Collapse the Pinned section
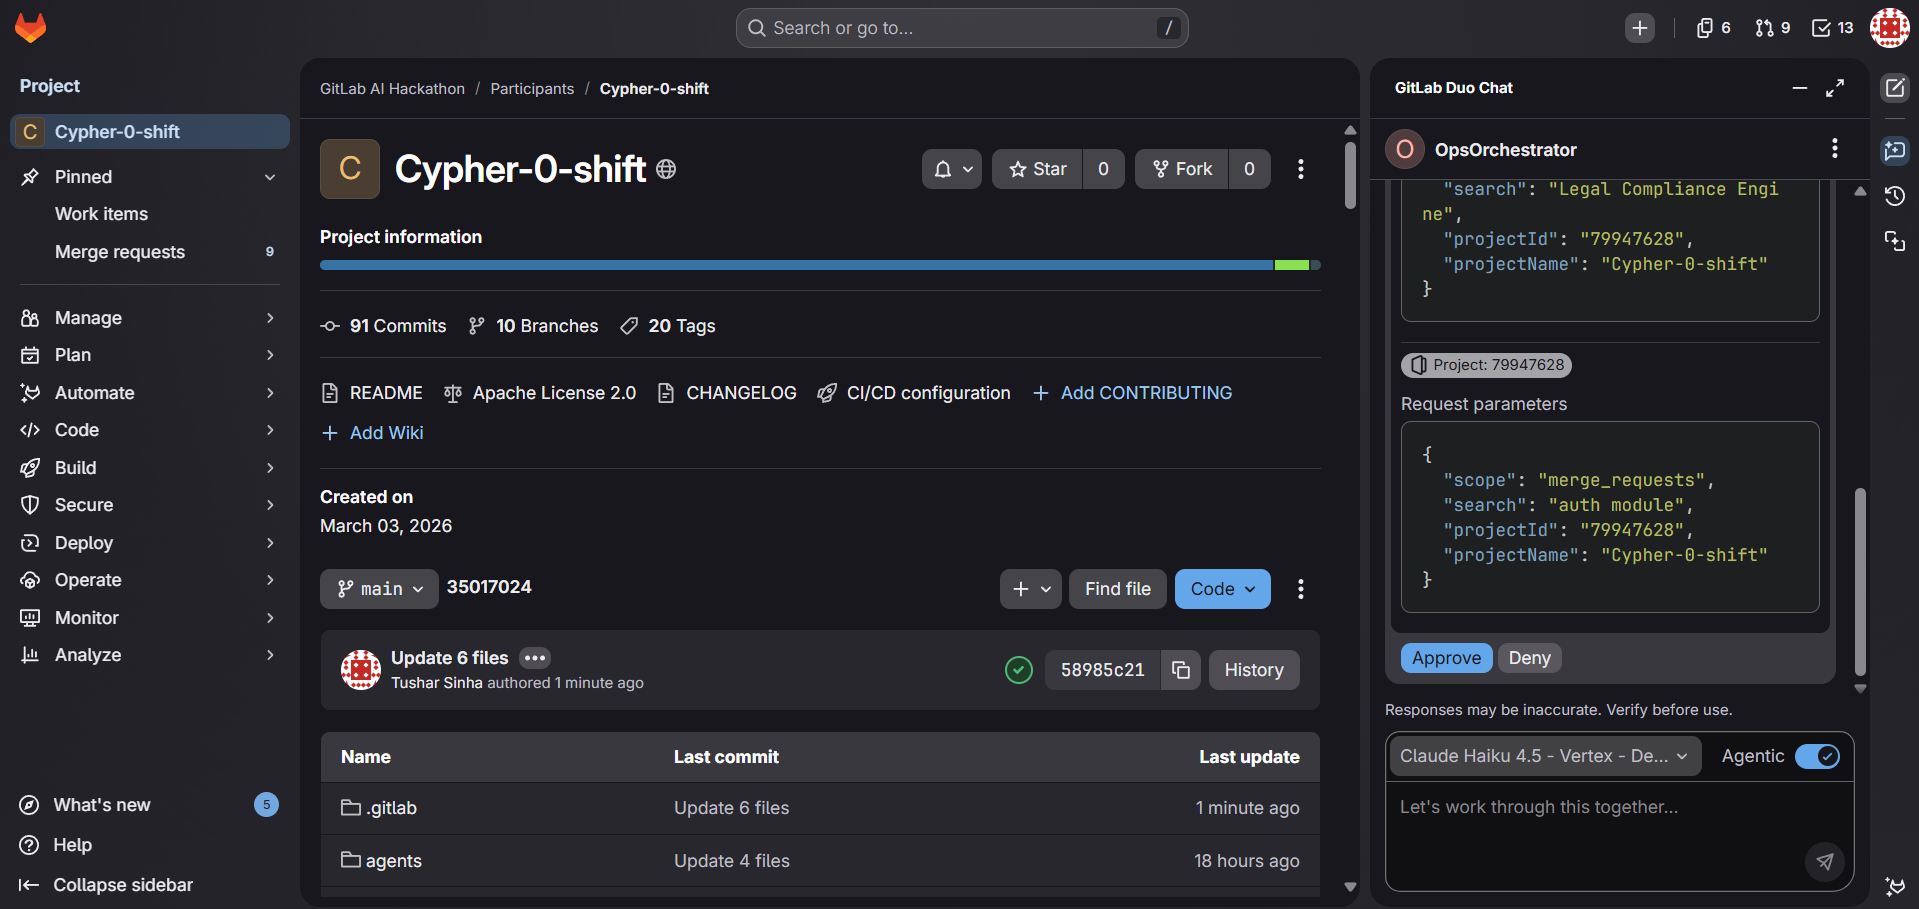 coord(150,177)
